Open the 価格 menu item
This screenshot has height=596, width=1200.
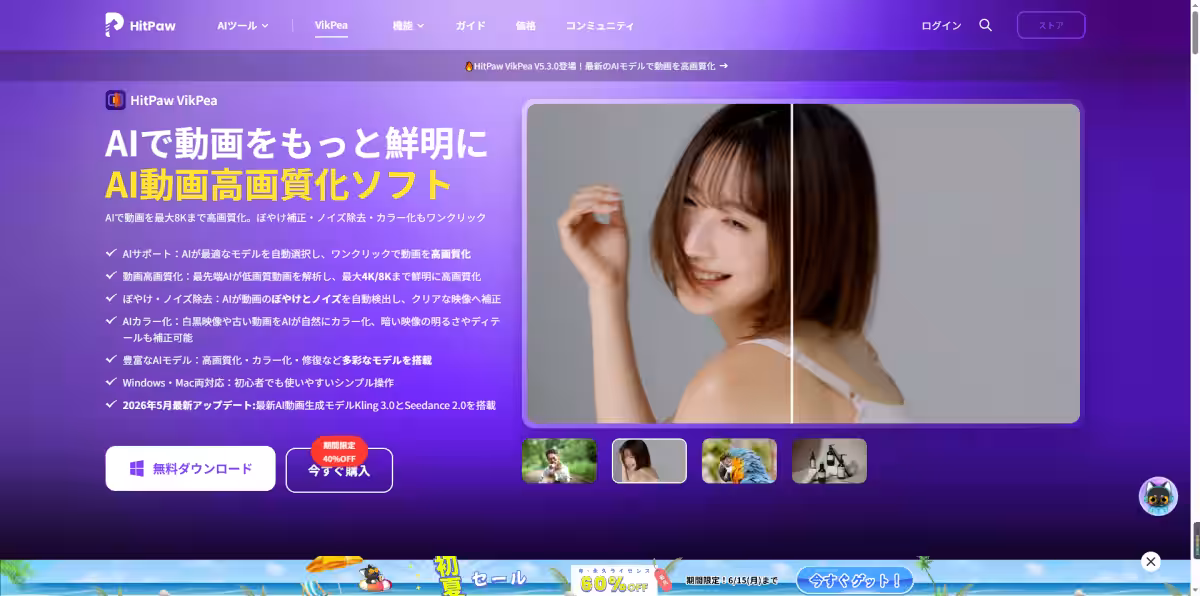tap(525, 25)
